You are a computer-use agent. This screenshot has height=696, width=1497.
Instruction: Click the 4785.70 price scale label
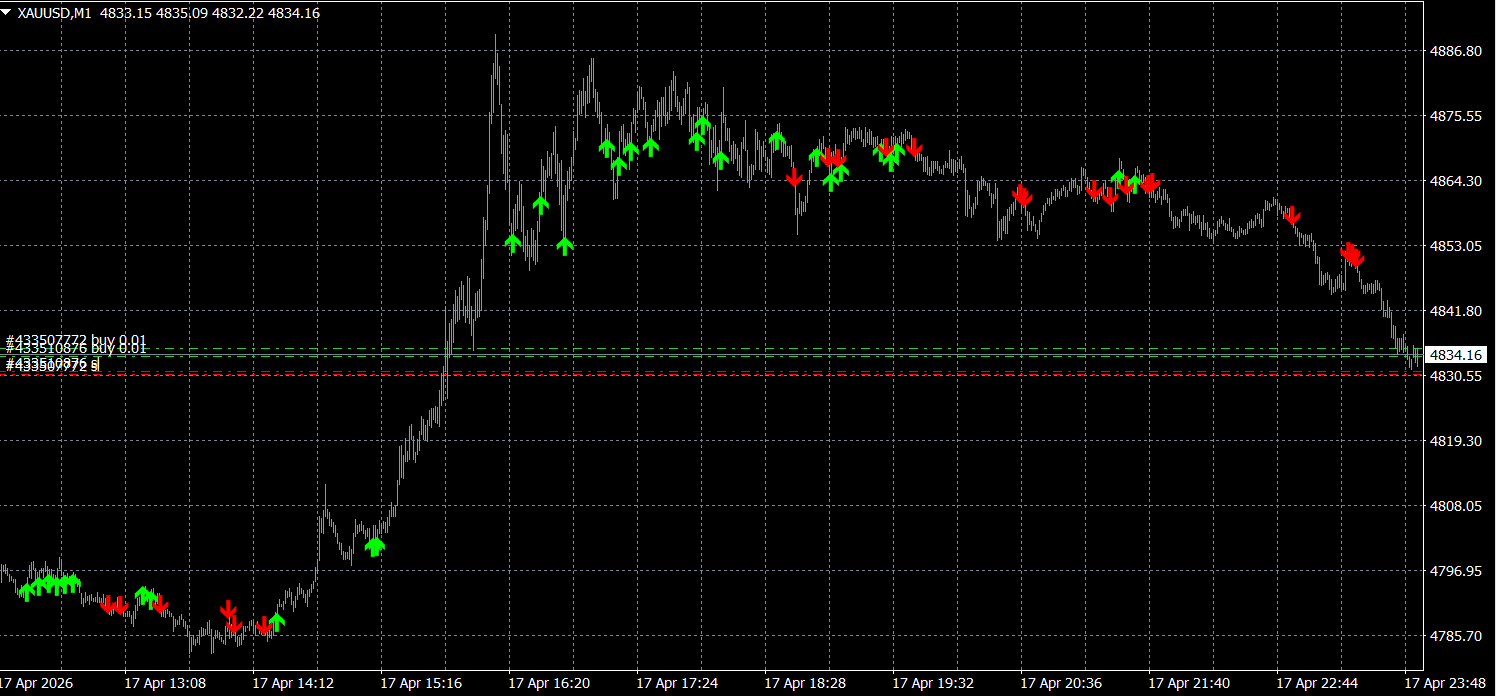[x=1455, y=636]
